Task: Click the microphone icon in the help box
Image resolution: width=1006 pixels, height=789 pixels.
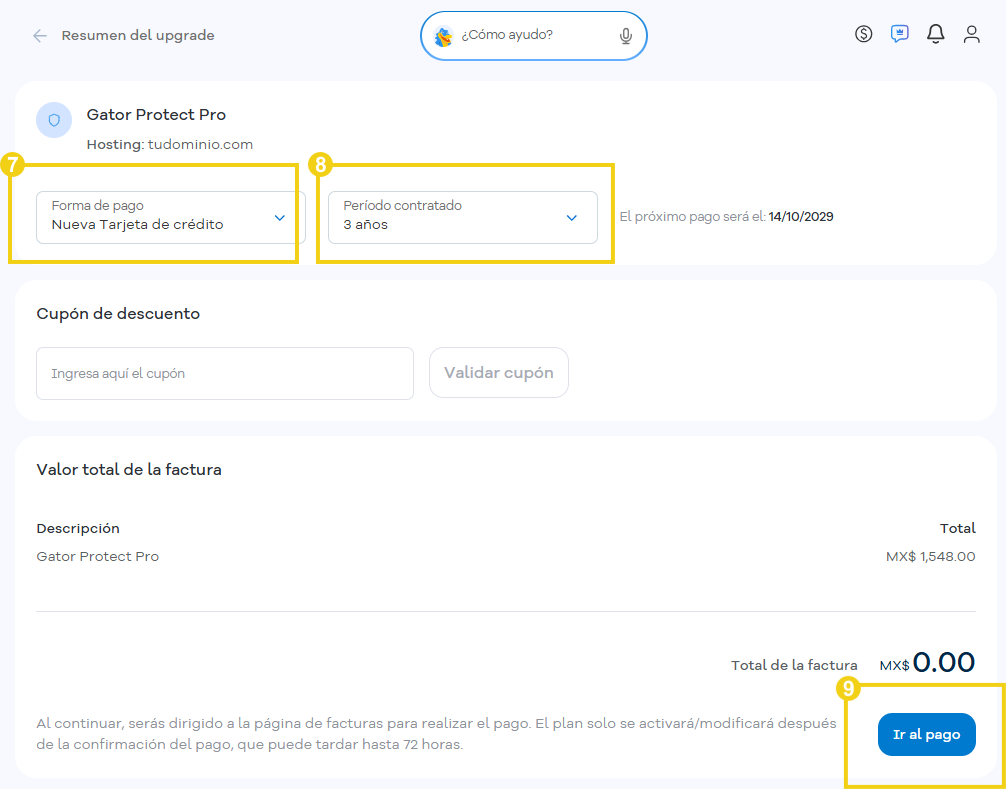Action: coord(626,36)
